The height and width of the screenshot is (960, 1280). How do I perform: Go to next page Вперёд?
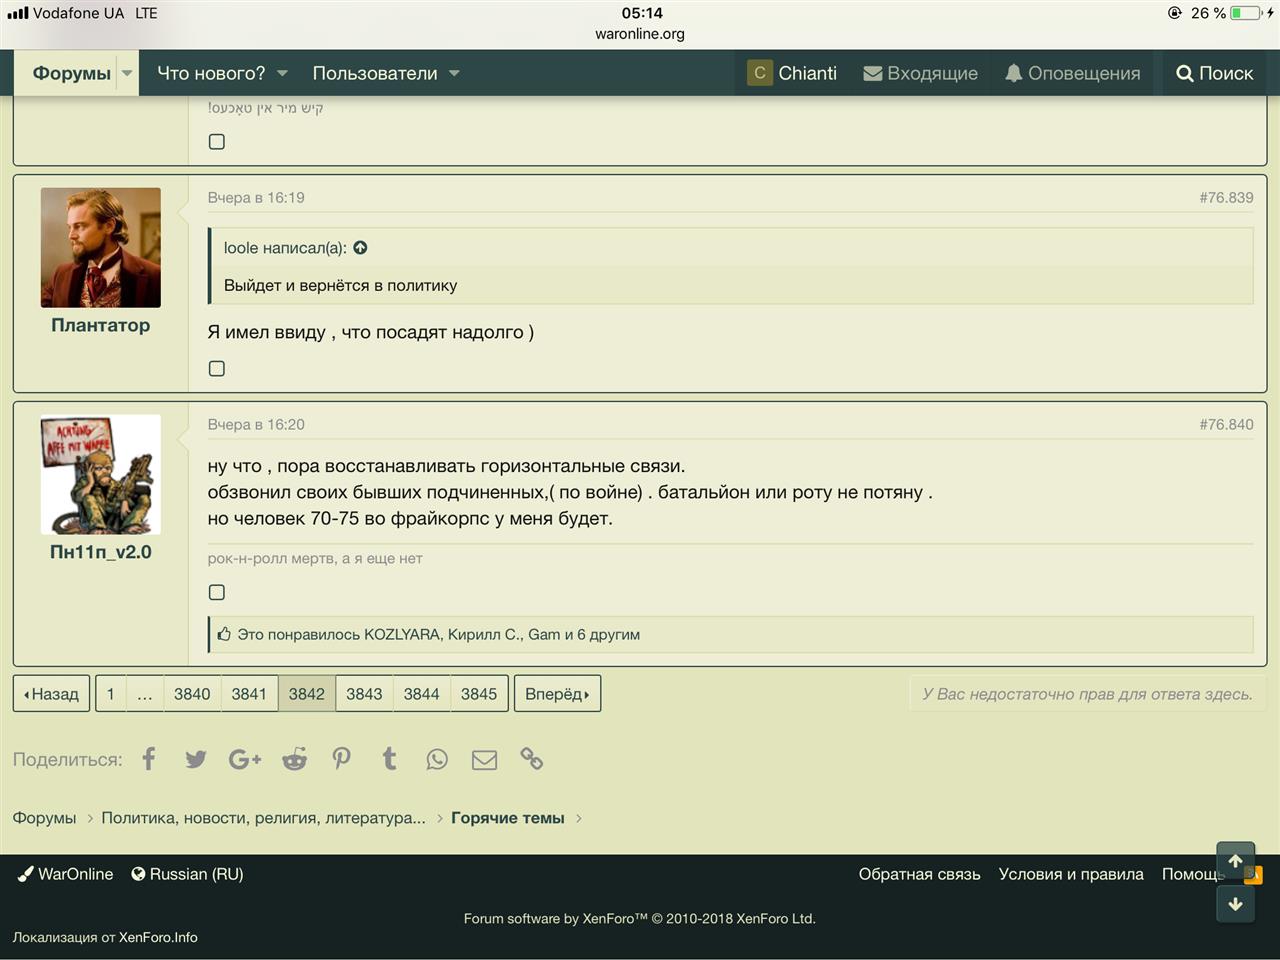557,694
